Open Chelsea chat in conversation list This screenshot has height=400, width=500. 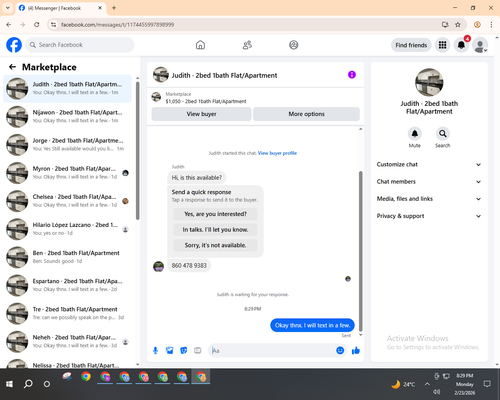[67, 201]
